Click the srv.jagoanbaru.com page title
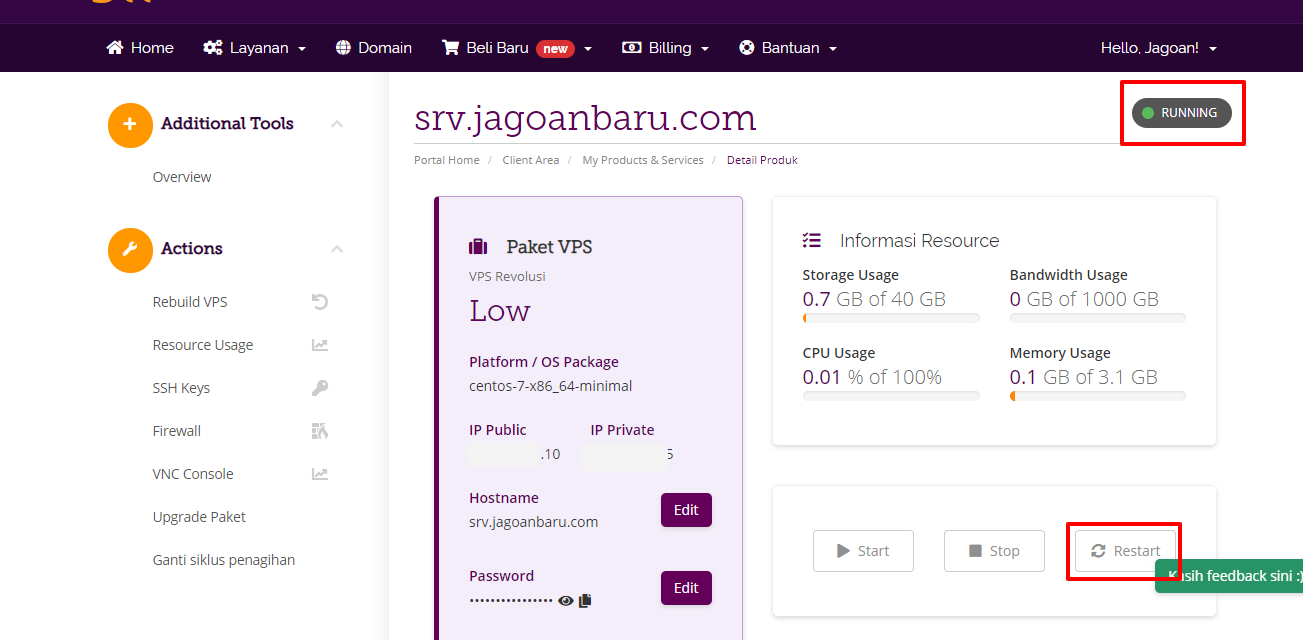1303x640 pixels. click(585, 118)
